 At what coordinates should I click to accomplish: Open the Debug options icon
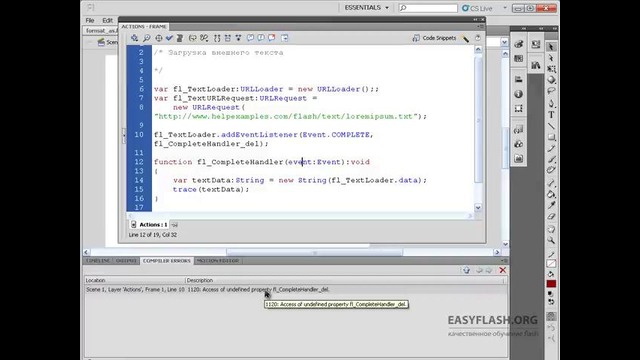(204, 38)
